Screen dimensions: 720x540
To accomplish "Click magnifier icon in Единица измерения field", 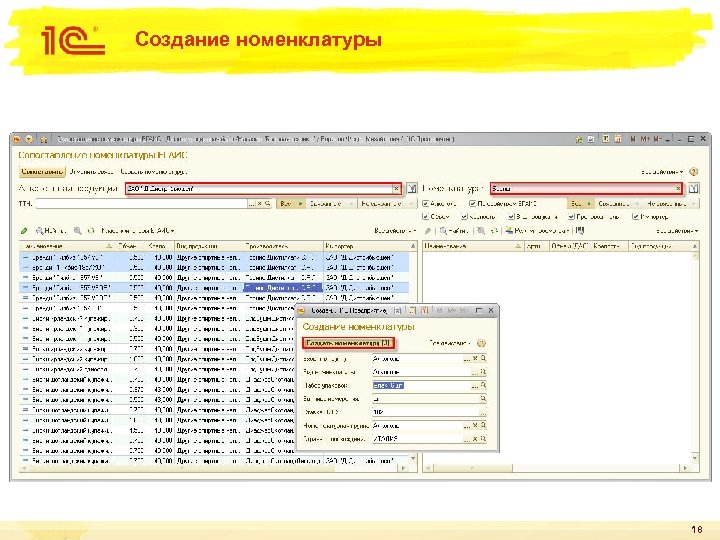I will point(483,399).
